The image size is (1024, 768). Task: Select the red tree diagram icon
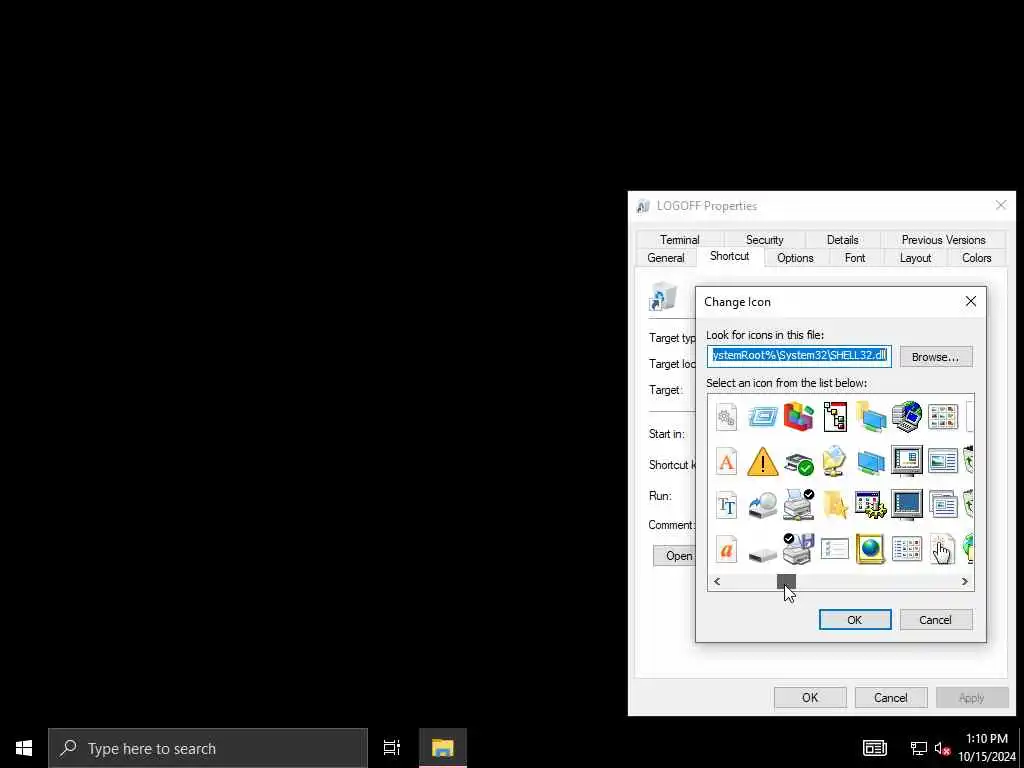tap(835, 417)
